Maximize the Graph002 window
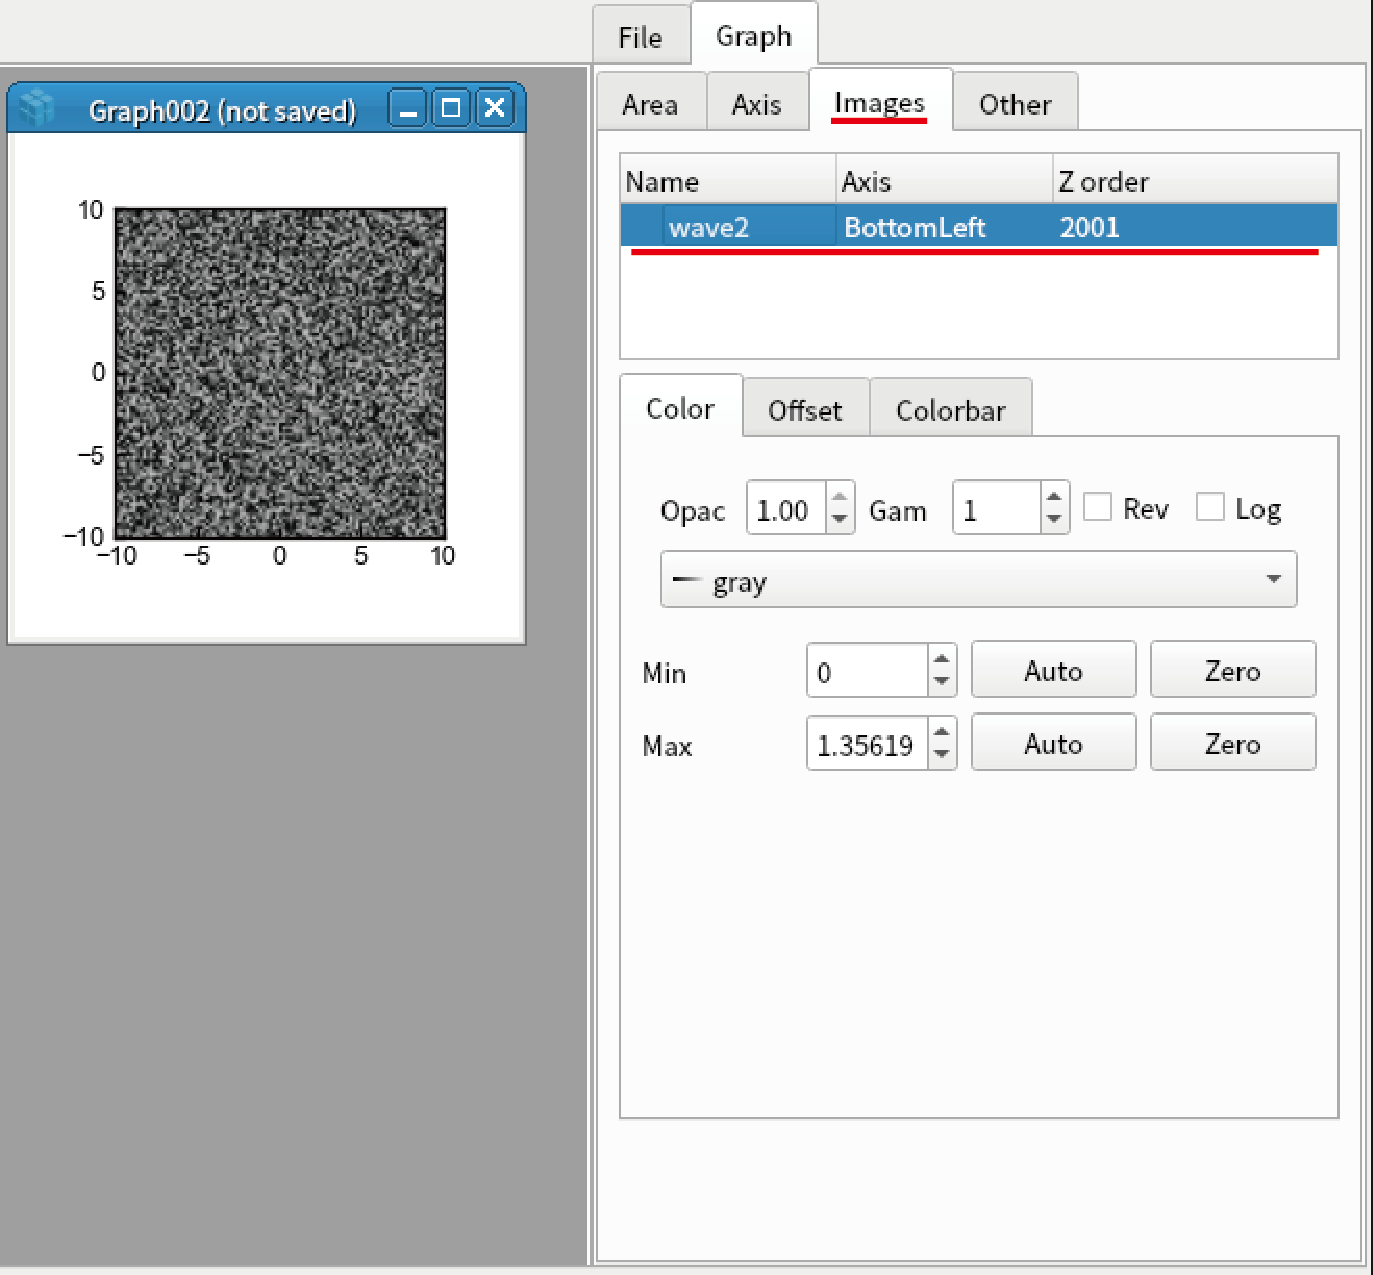This screenshot has height=1275, width=1373. [451, 108]
